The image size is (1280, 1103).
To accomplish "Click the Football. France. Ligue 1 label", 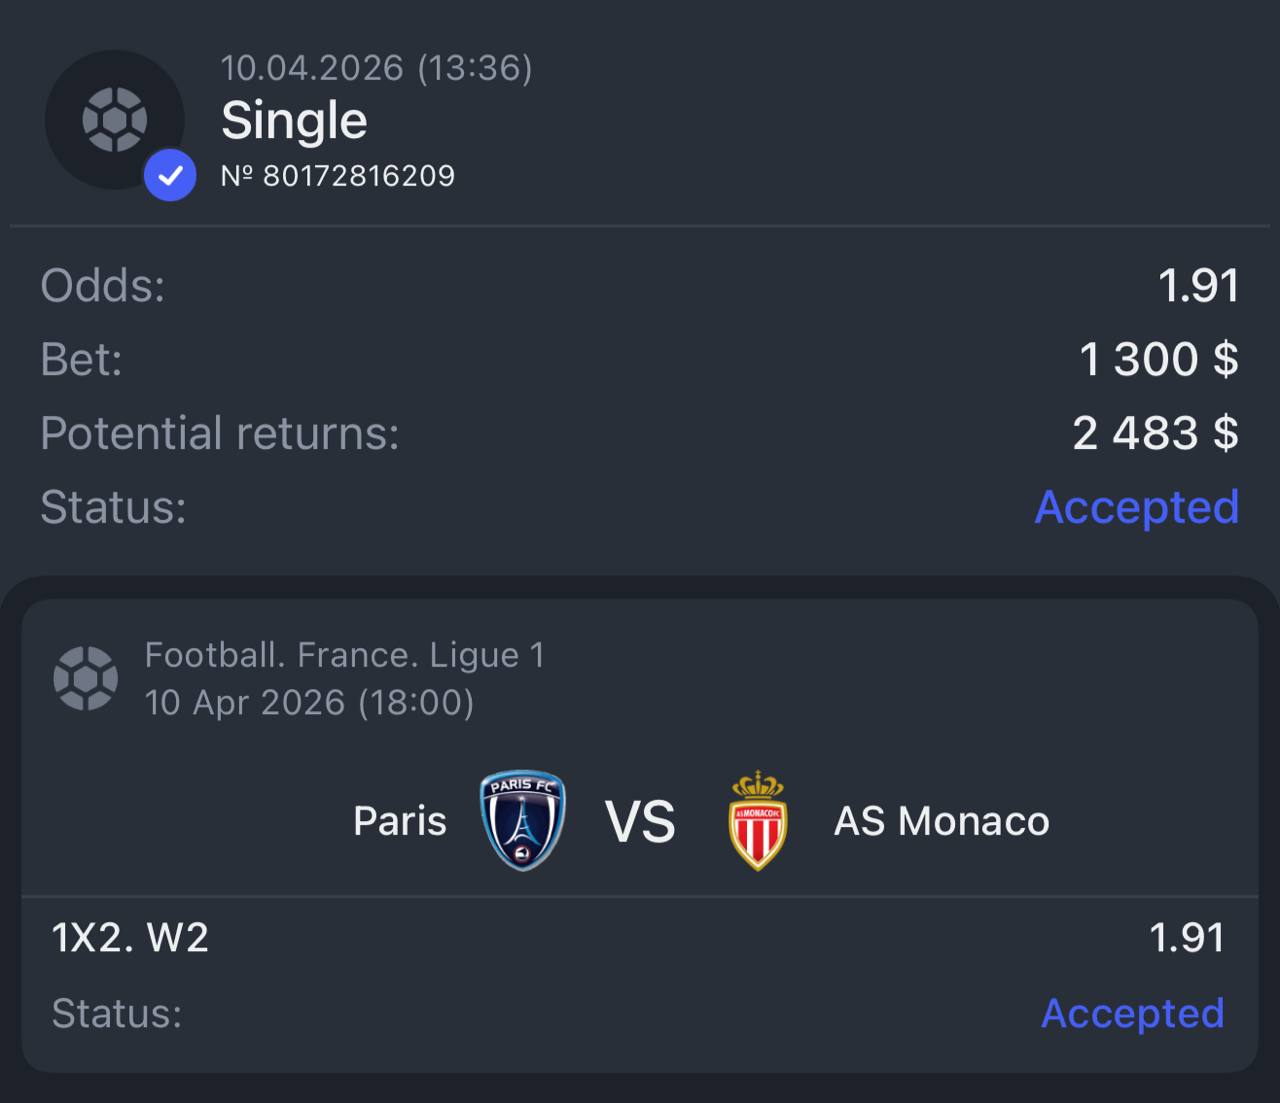I will click(x=345, y=655).
